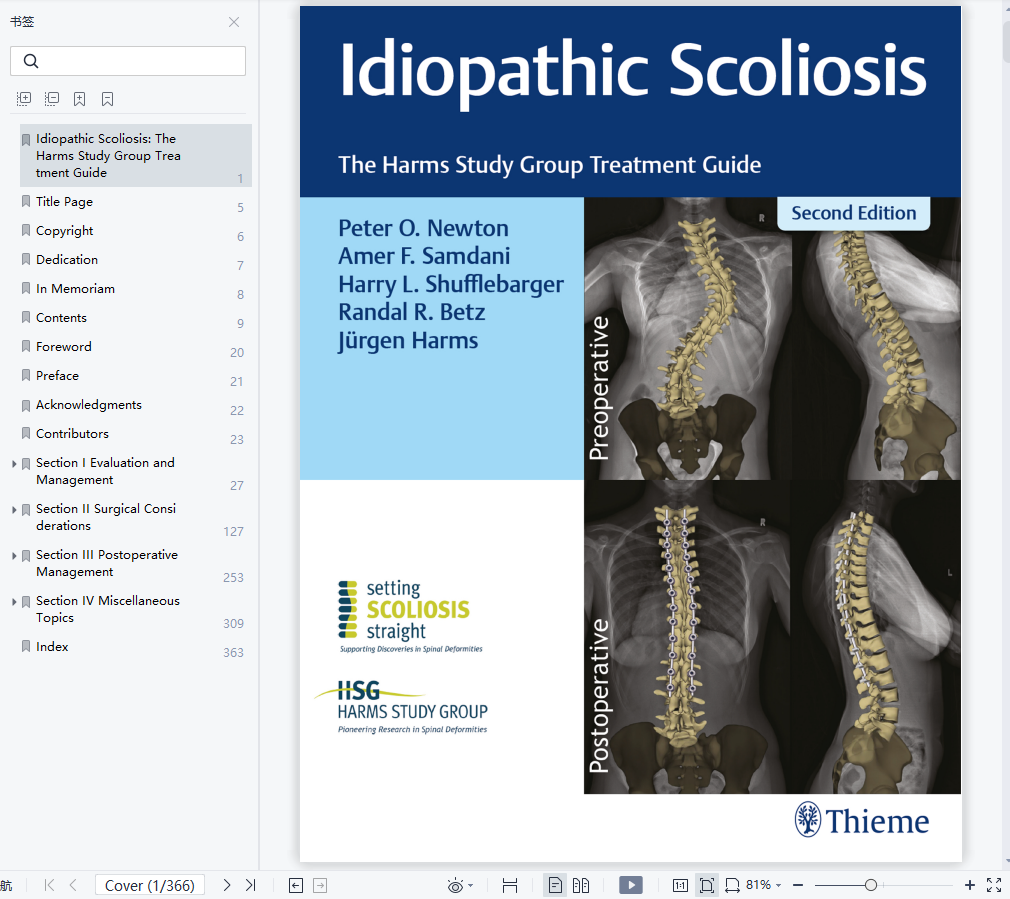Image resolution: width=1010 pixels, height=899 pixels.
Task: Zoom in with the plus button
Action: pos(969,885)
